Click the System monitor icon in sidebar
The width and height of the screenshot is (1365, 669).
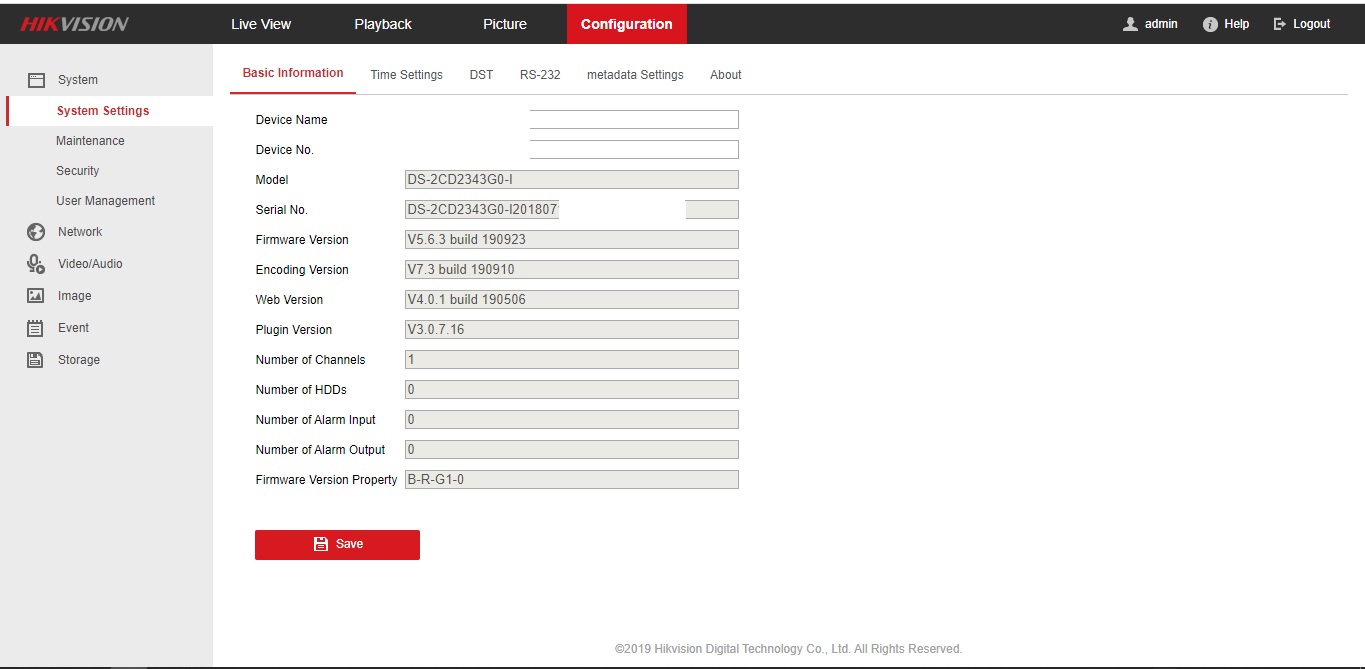36,80
